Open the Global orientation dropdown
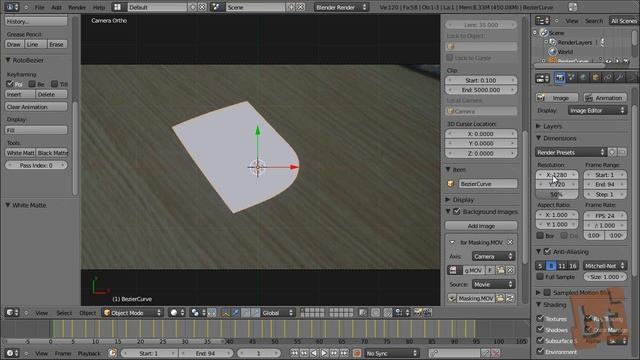Image resolution: width=640 pixels, height=360 pixels. pos(278,313)
